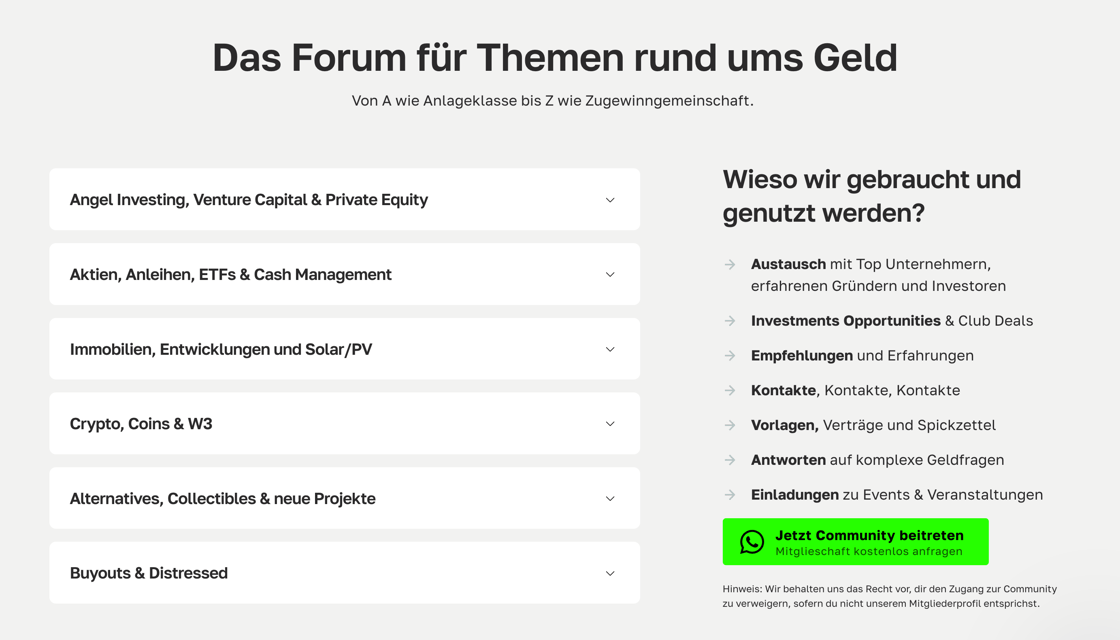The height and width of the screenshot is (640, 1120).
Task: Expand Angel Investing, Venture Capital chevron
Action: [x=610, y=200]
